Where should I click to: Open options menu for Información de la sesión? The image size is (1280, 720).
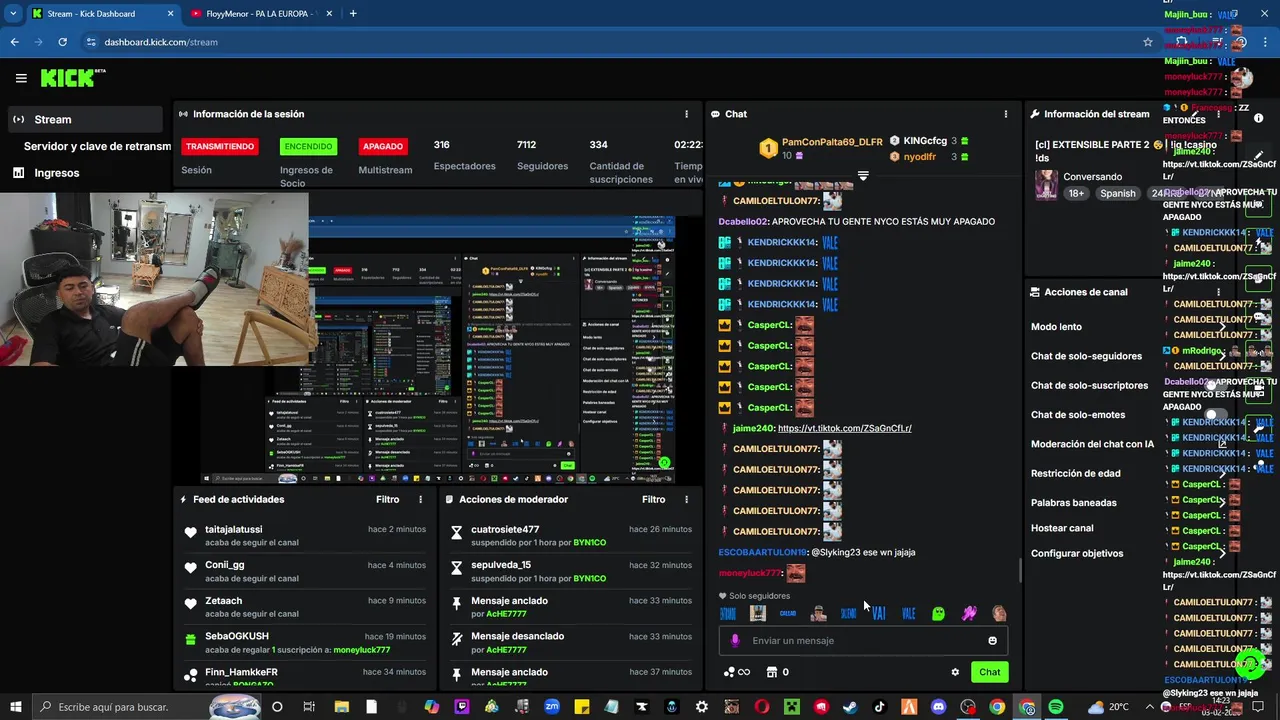pyautogui.click(x=686, y=114)
